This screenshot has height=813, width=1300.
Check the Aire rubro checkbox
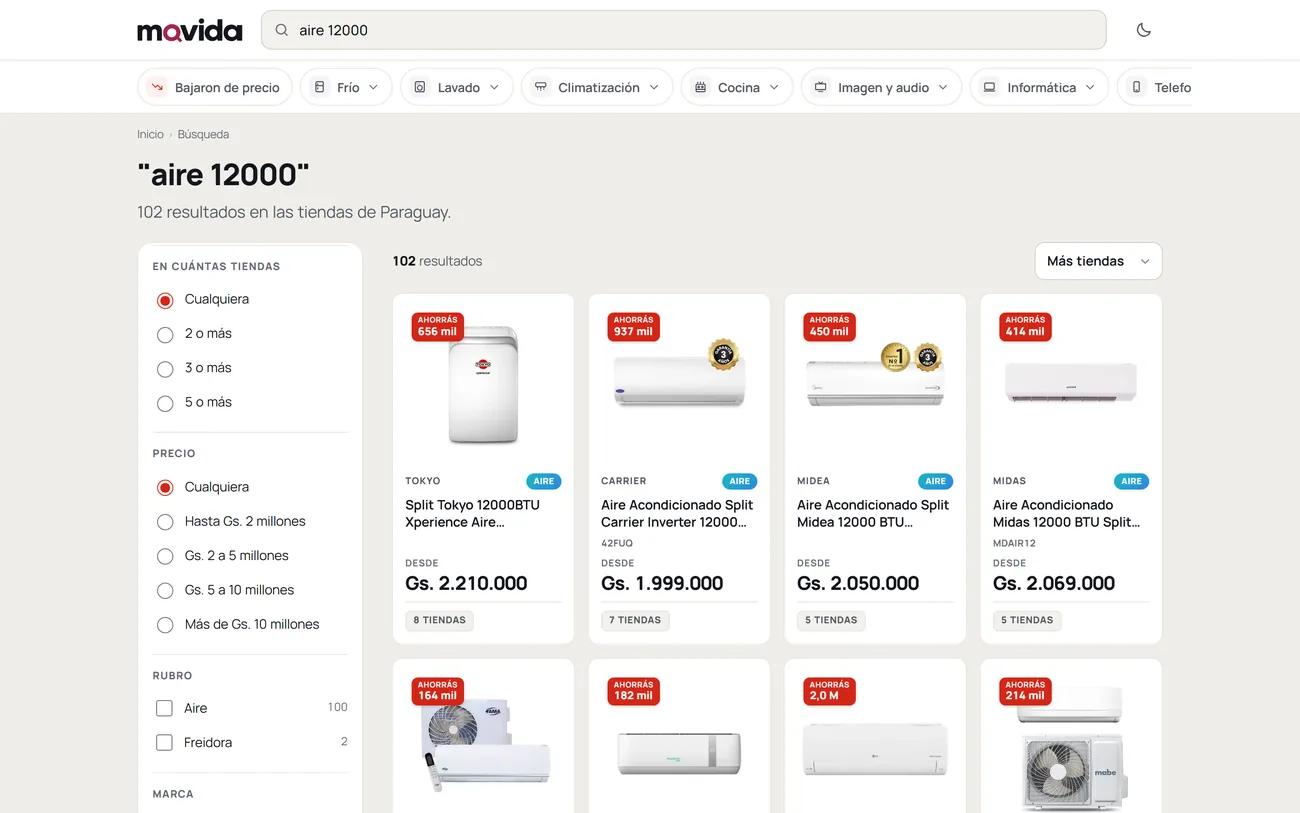(x=165, y=709)
